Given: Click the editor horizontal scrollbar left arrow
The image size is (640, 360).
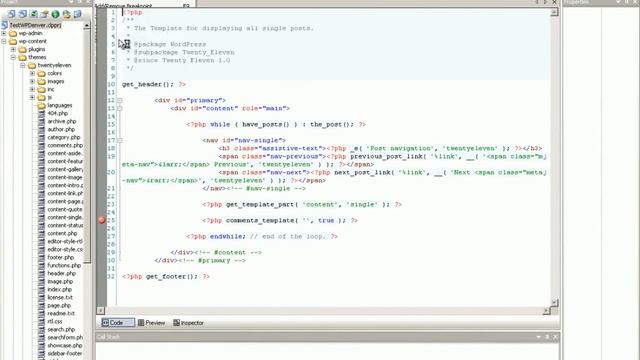Looking at the screenshot, I should (100, 311).
